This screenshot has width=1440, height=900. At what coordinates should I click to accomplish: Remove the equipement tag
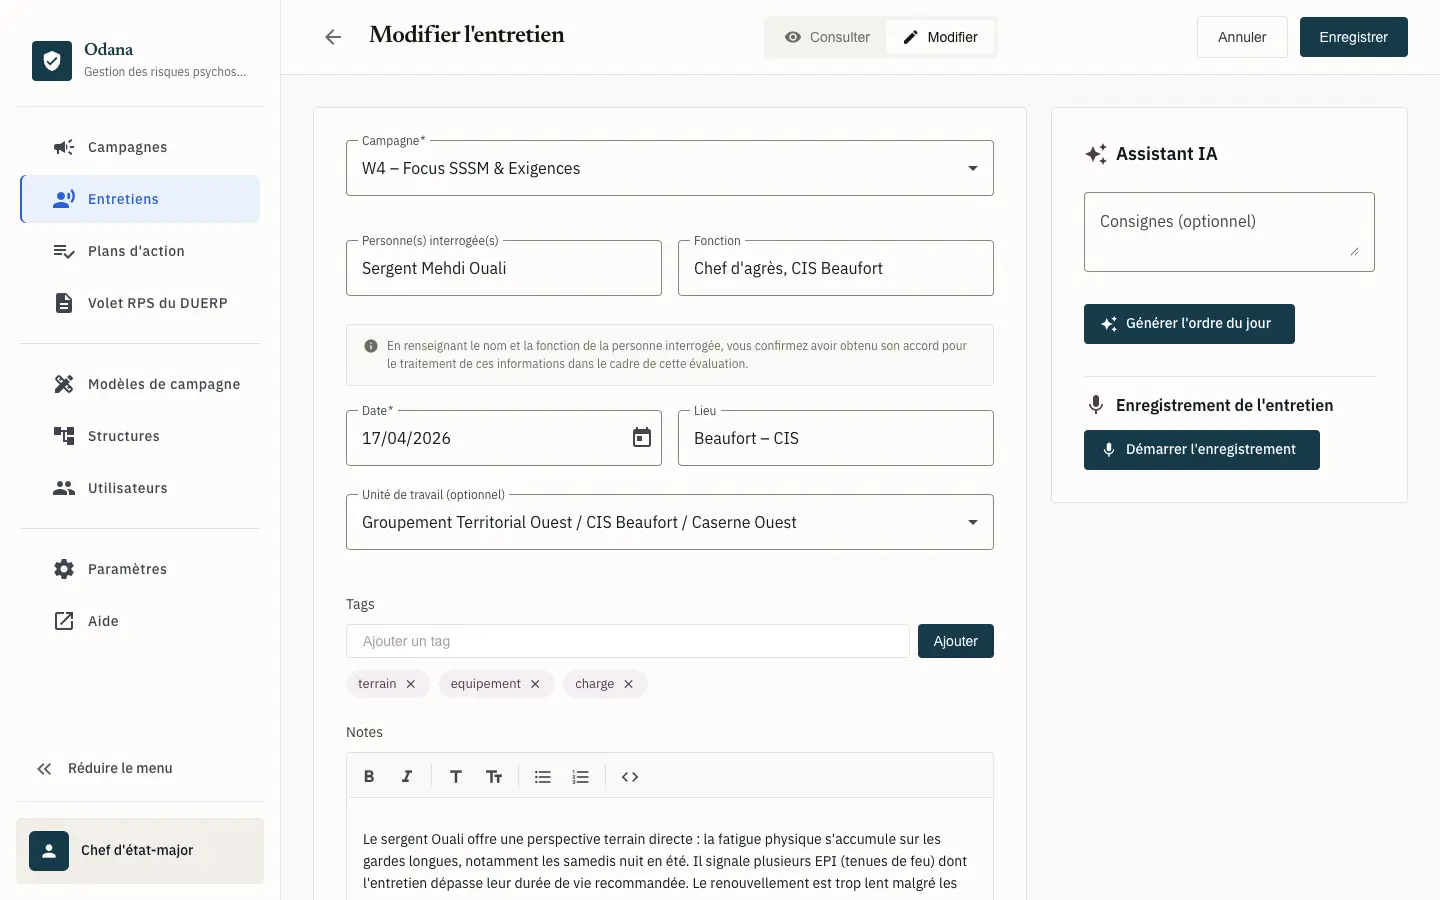pyautogui.click(x=535, y=684)
